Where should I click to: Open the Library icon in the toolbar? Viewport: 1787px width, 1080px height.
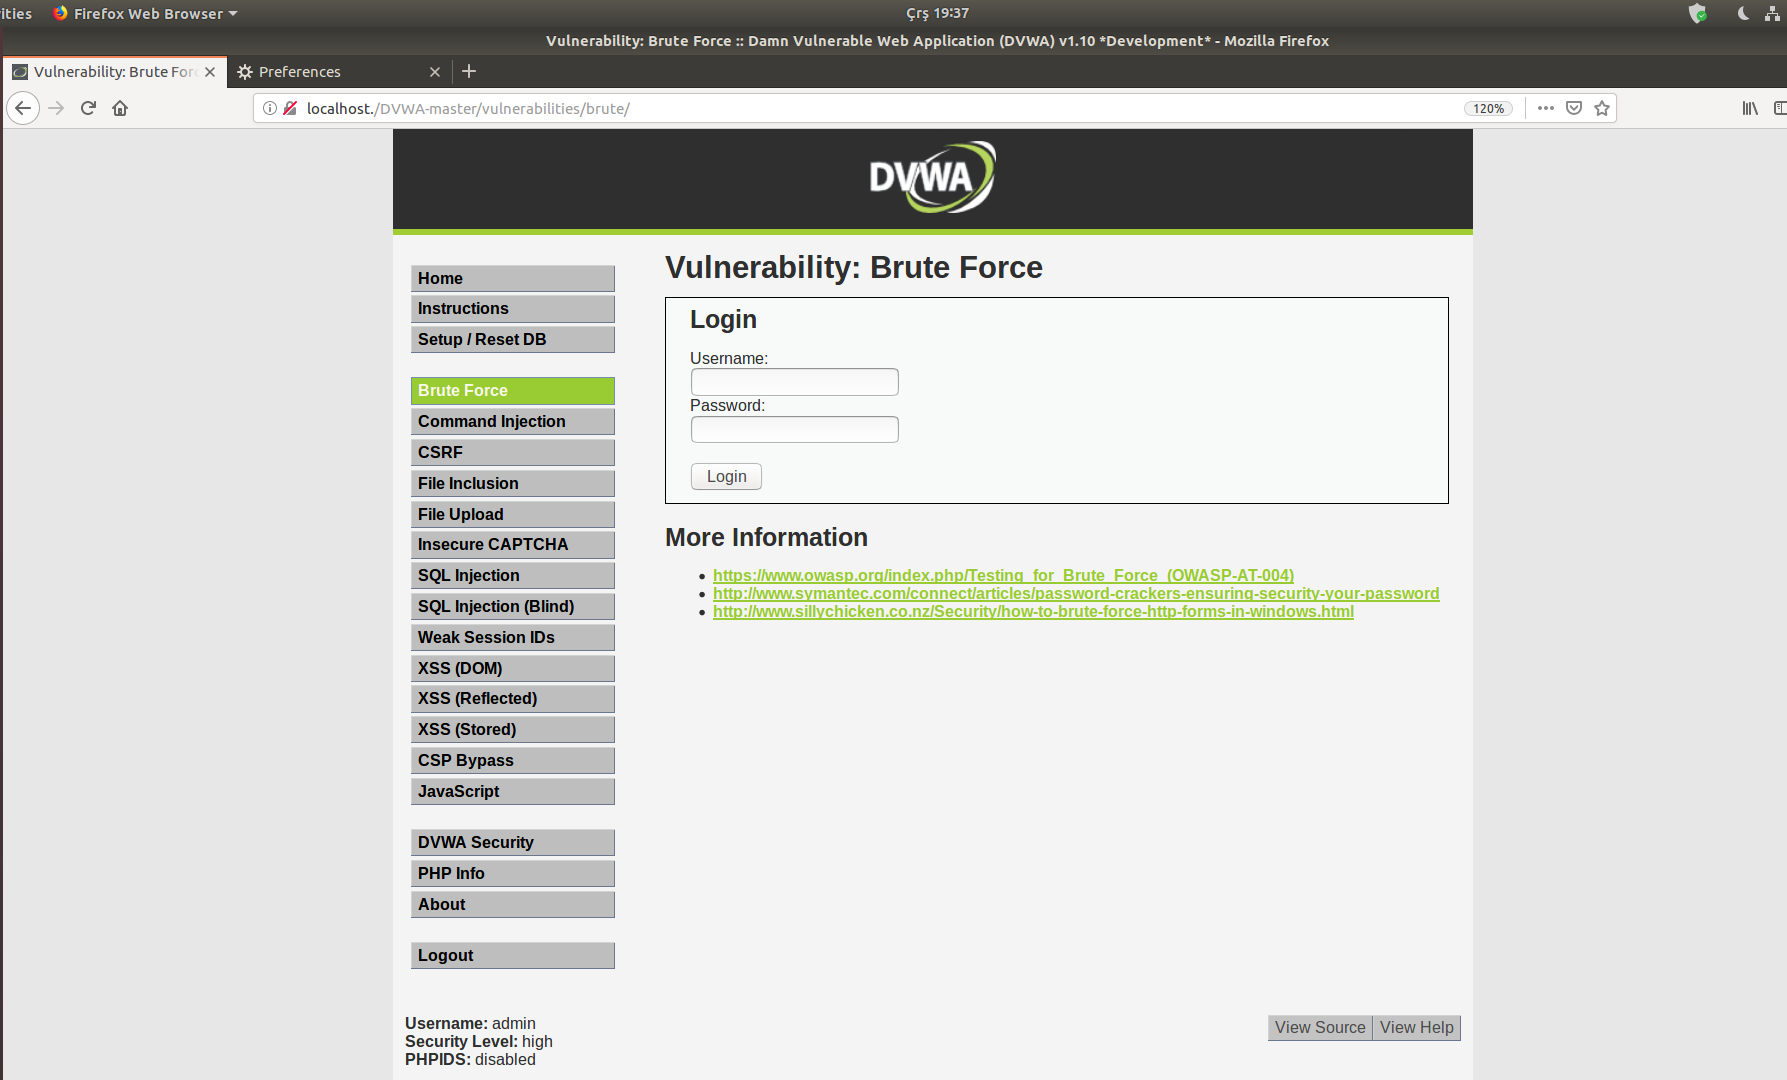pyautogui.click(x=1750, y=108)
